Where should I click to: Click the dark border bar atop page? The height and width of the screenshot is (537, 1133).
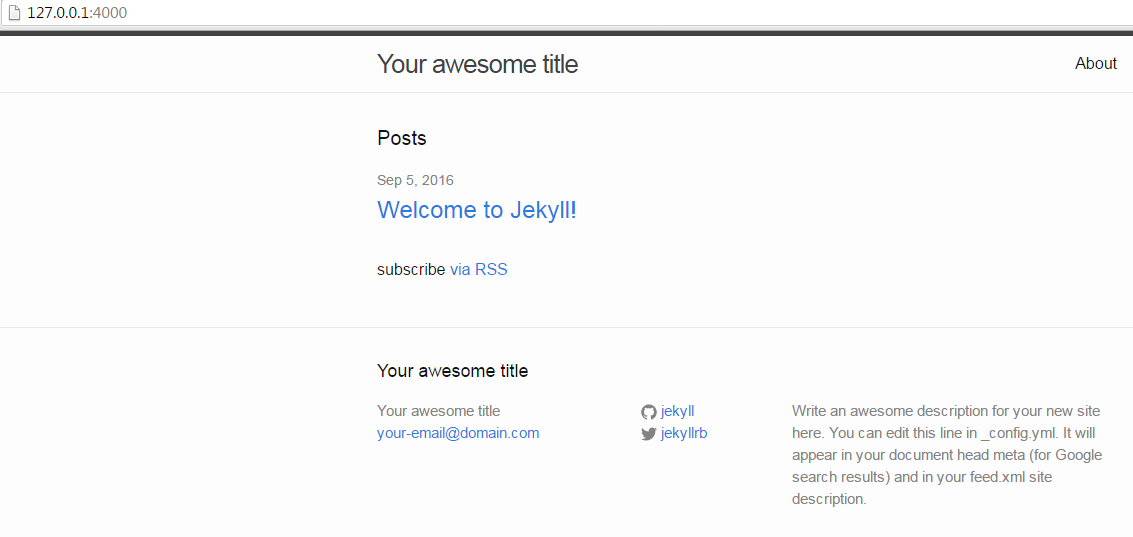point(566,33)
